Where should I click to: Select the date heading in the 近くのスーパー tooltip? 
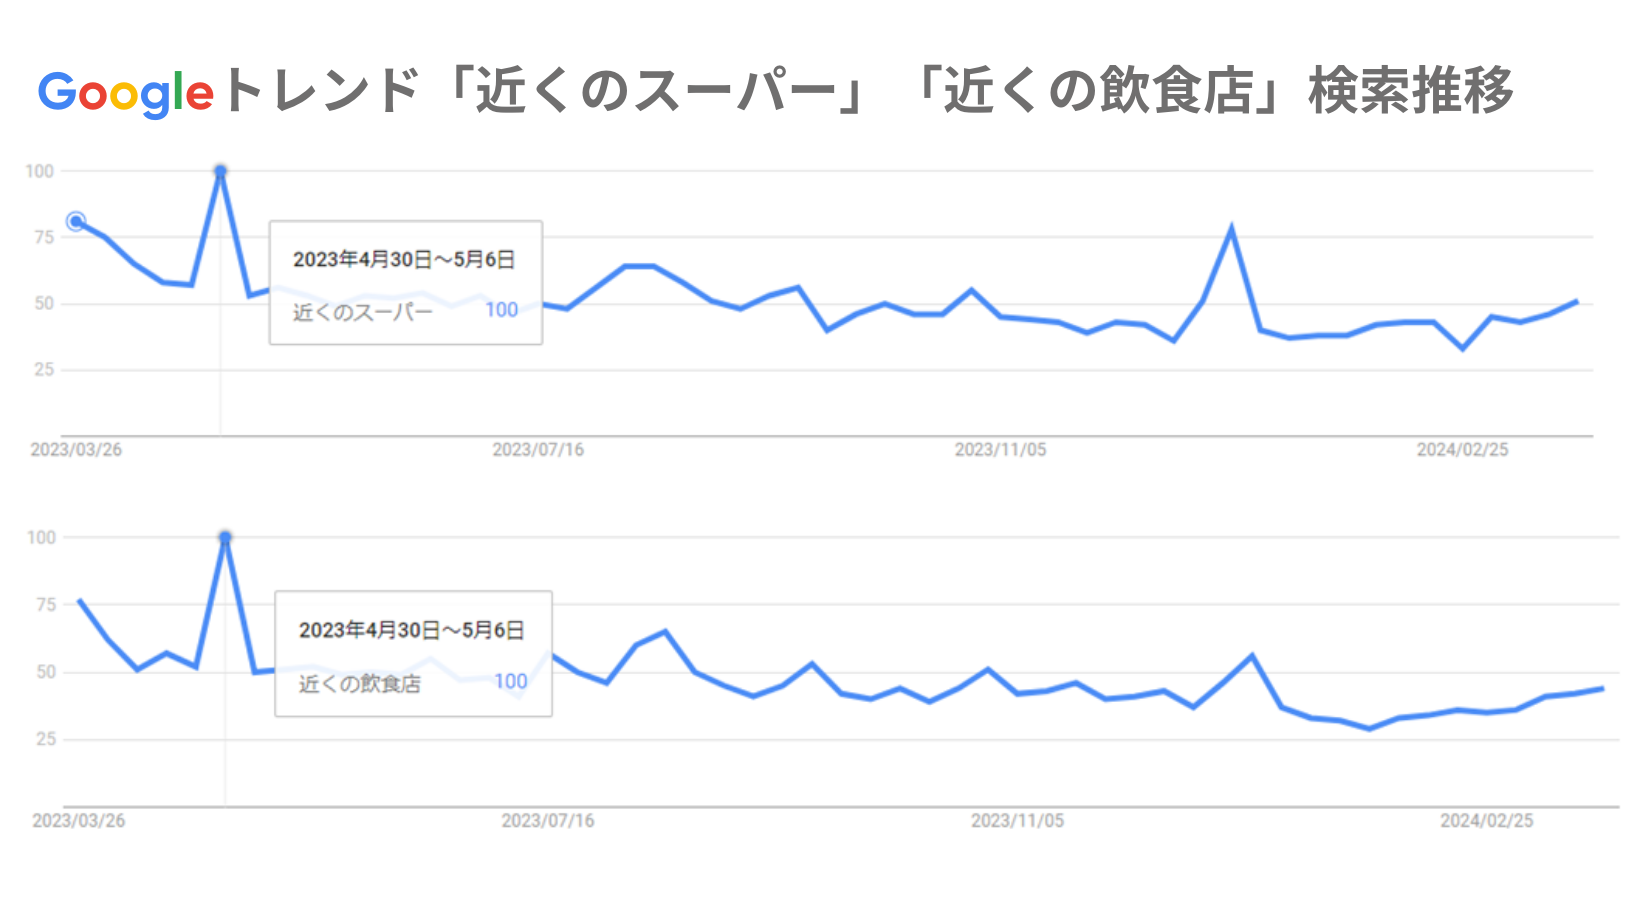point(404,260)
